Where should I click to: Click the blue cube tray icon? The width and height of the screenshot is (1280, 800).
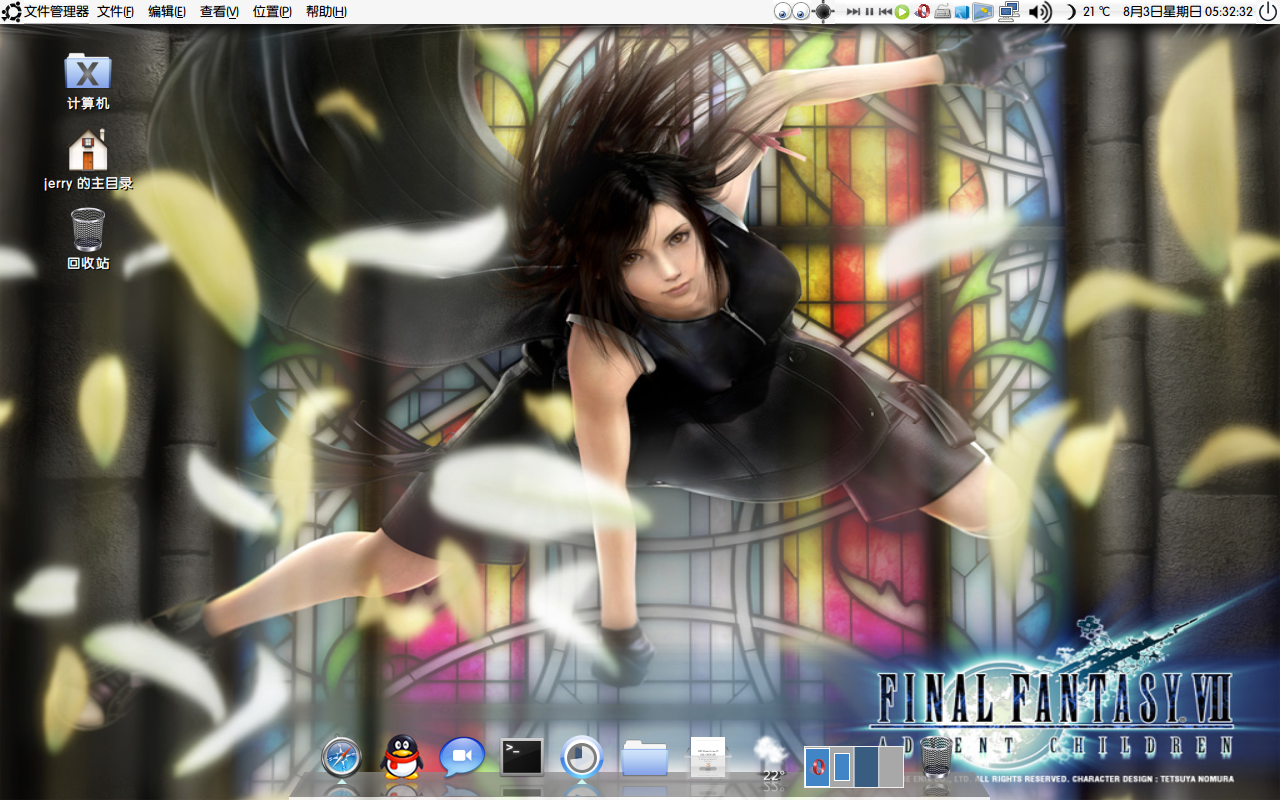tap(962, 12)
